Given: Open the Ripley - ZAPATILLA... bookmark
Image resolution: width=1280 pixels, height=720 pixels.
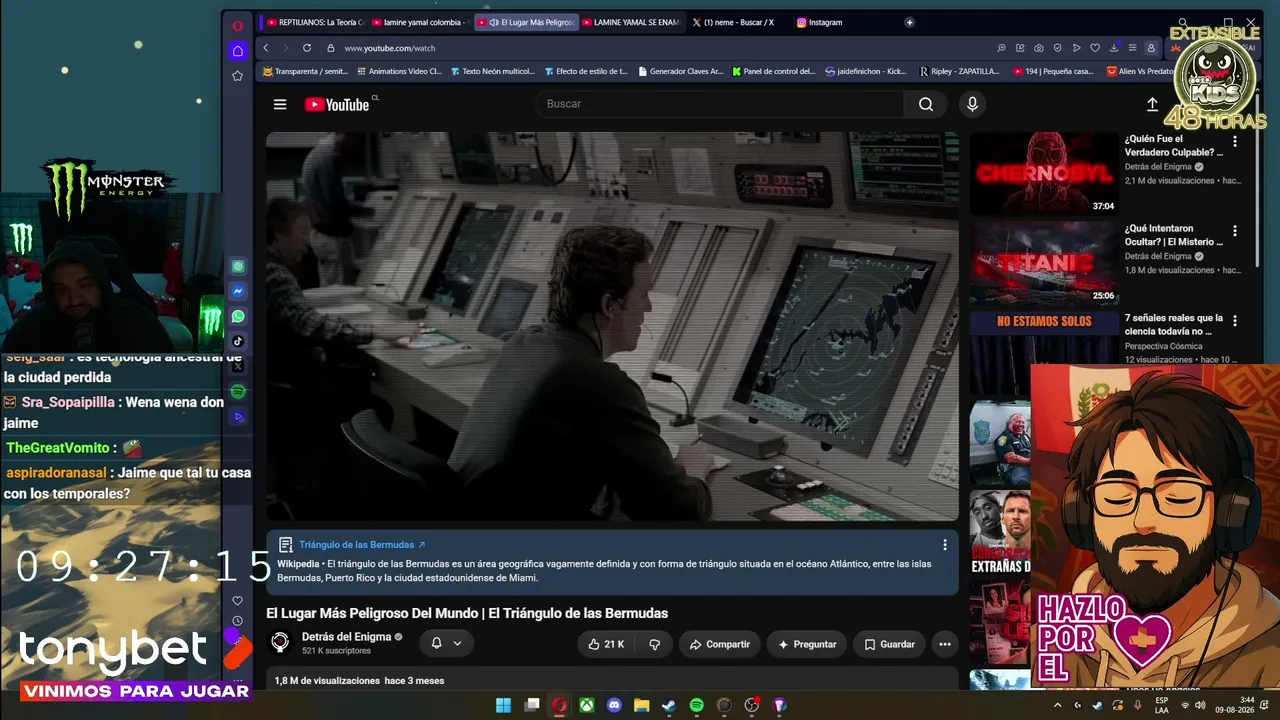Looking at the screenshot, I should click(960, 71).
